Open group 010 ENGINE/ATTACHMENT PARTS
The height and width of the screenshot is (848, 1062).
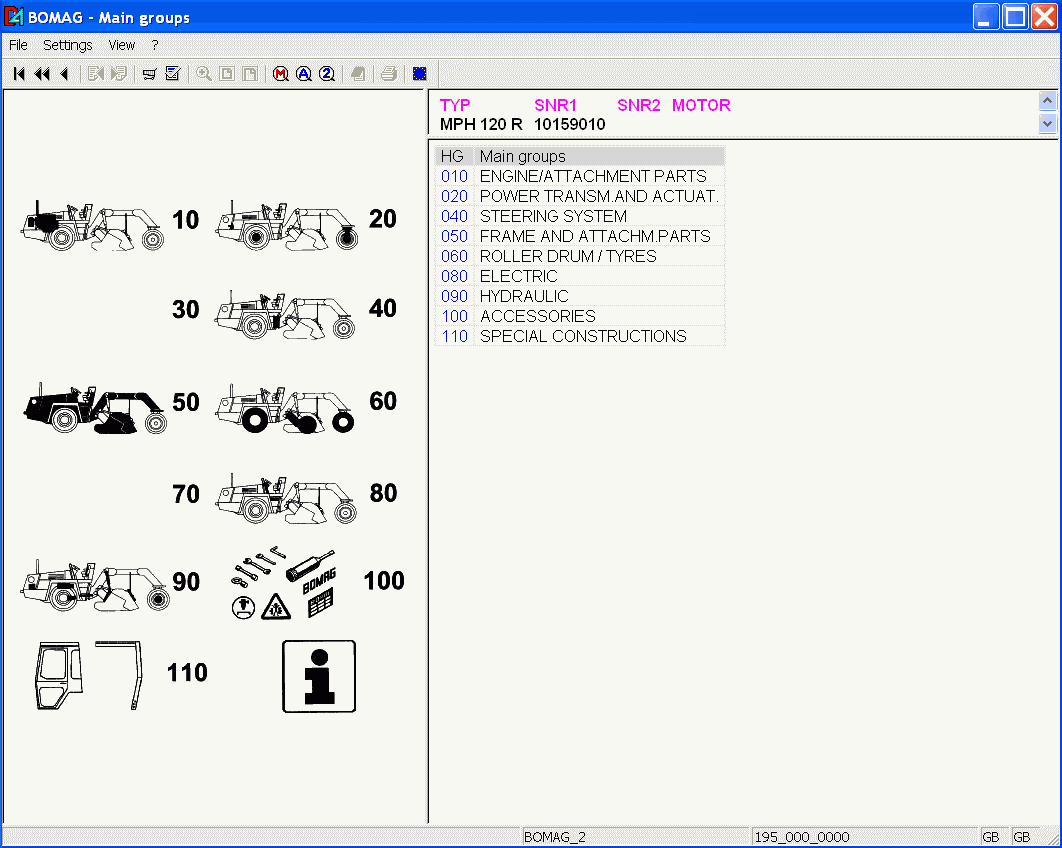pos(580,176)
